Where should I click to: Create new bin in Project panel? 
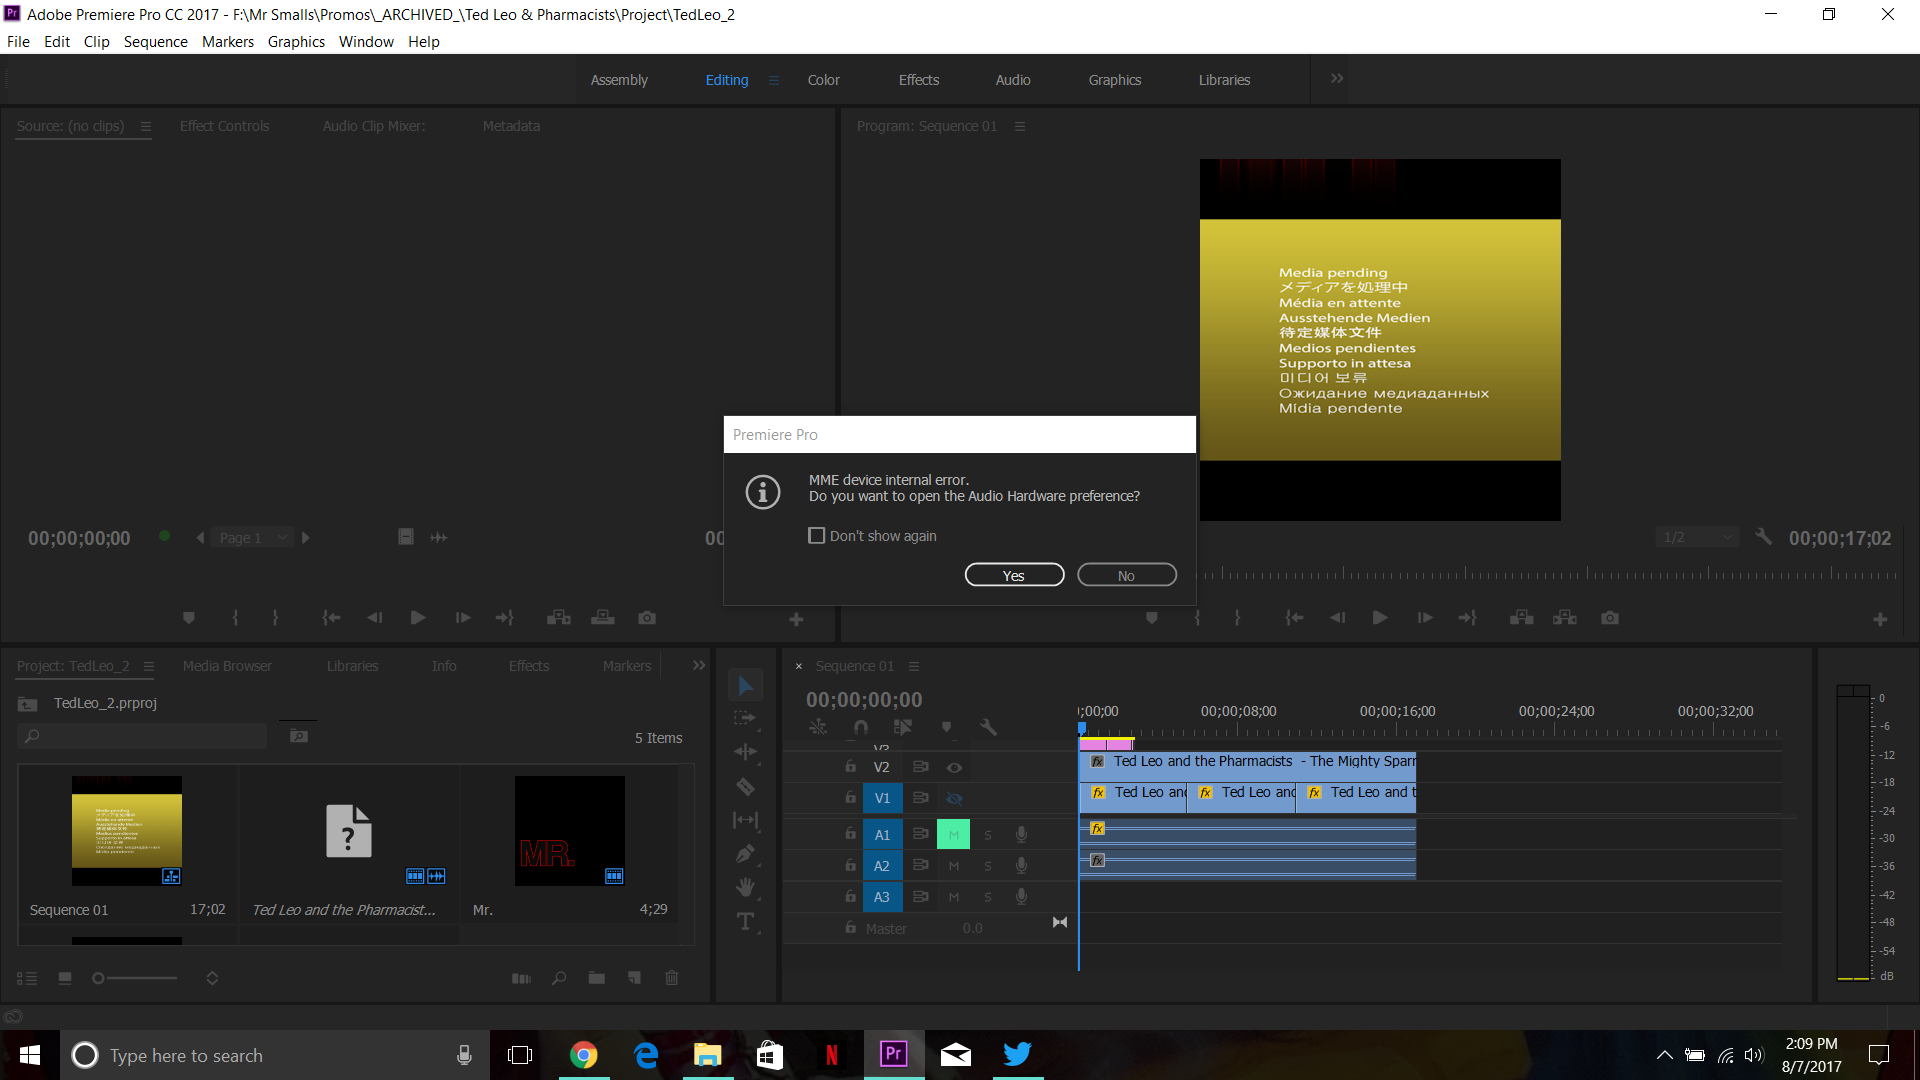tap(596, 978)
